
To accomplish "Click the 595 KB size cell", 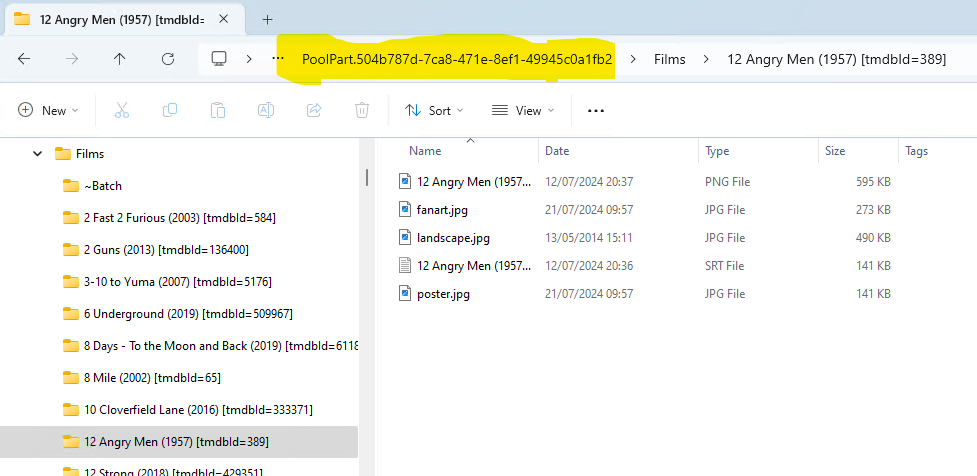I will [x=873, y=182].
